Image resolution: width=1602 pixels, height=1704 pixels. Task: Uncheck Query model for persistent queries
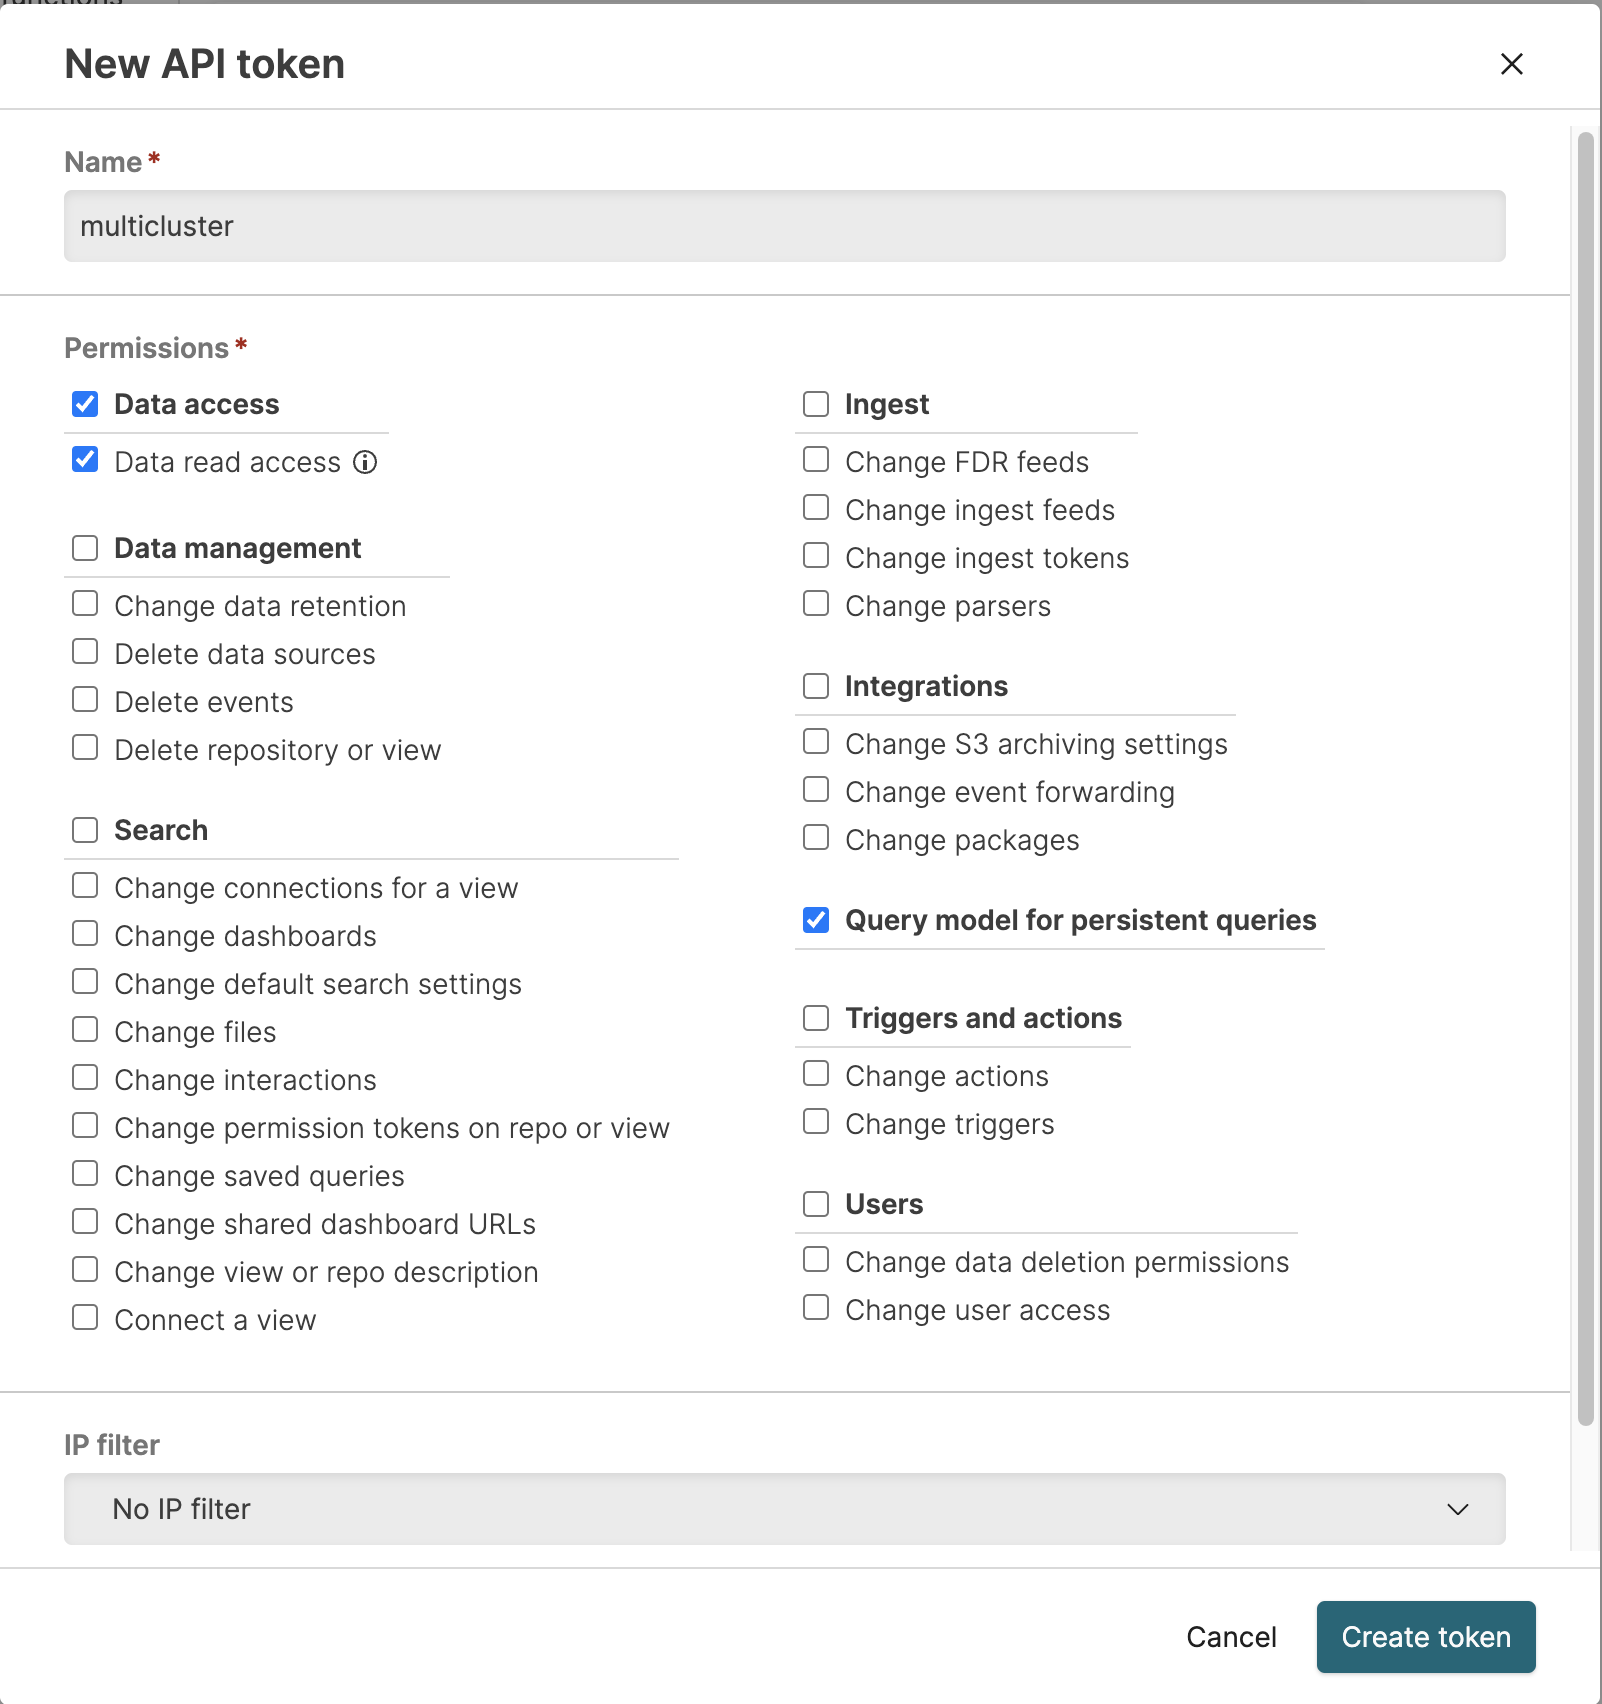pyautogui.click(x=816, y=920)
